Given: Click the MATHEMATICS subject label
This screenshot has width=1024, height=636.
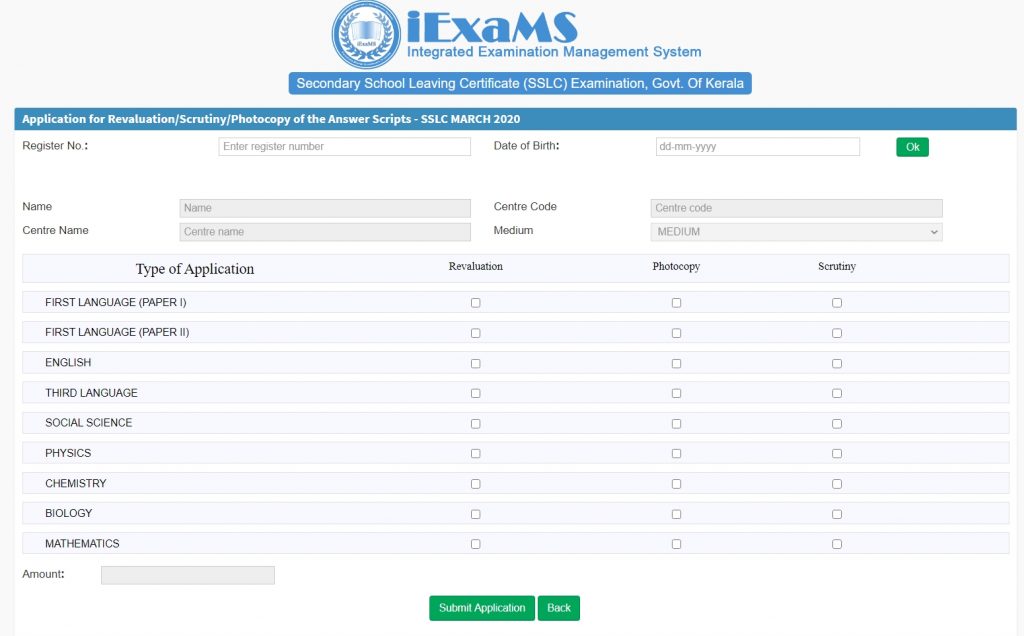Looking at the screenshot, I should pyautogui.click(x=82, y=543).
